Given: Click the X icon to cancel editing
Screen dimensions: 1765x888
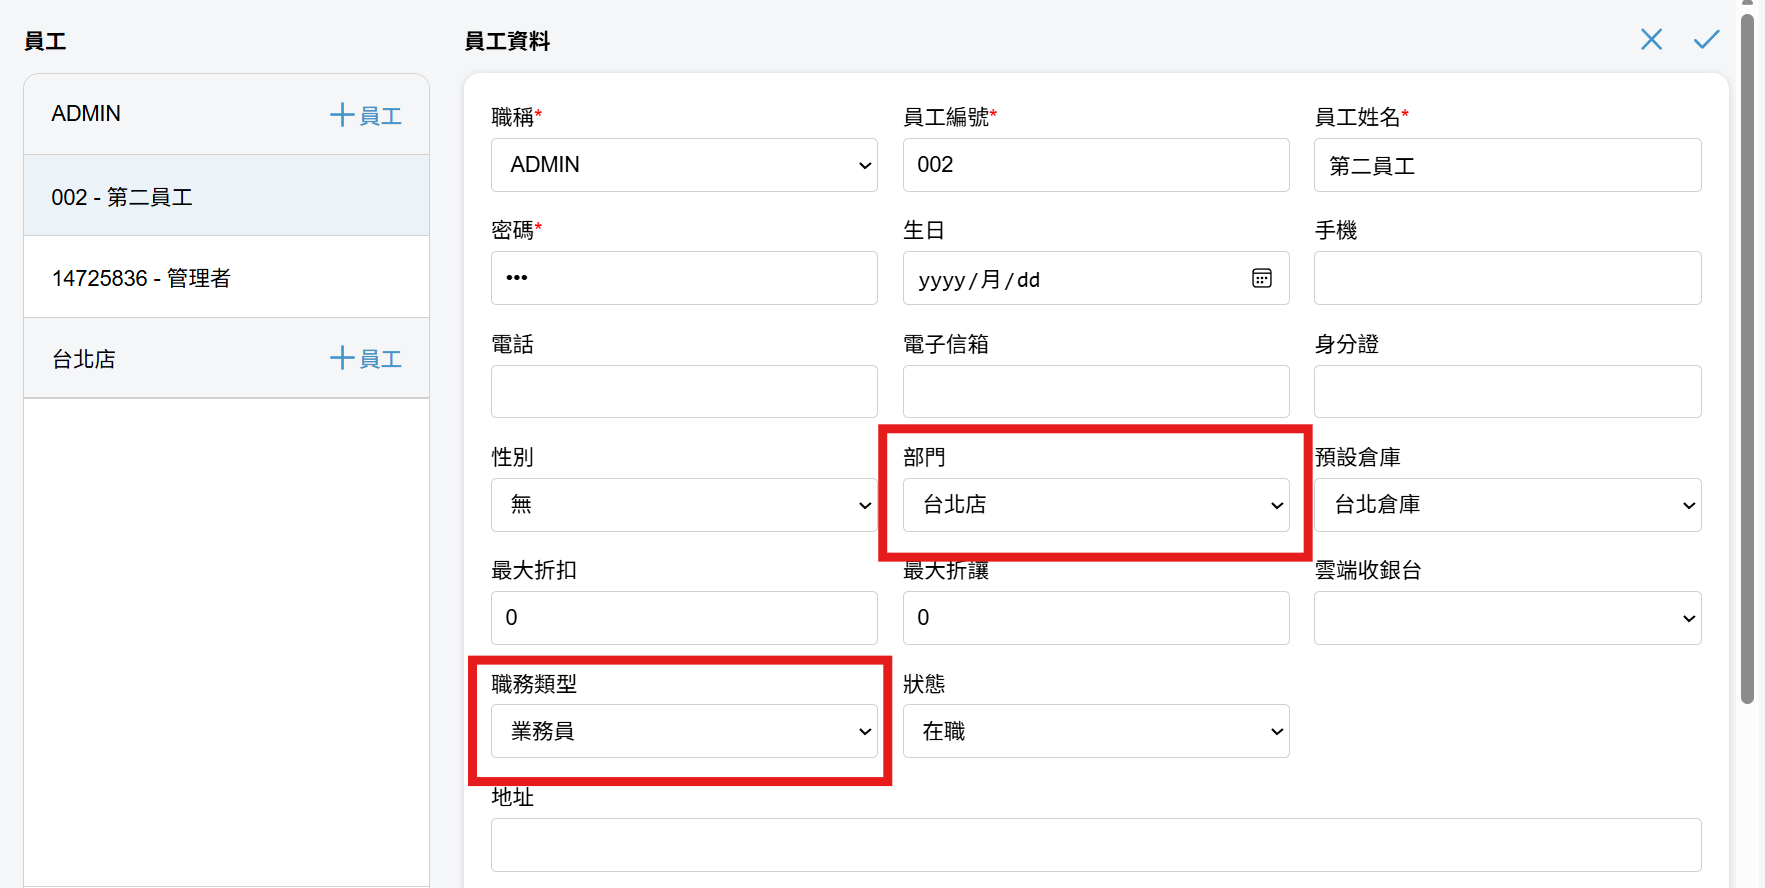Looking at the screenshot, I should tap(1651, 39).
